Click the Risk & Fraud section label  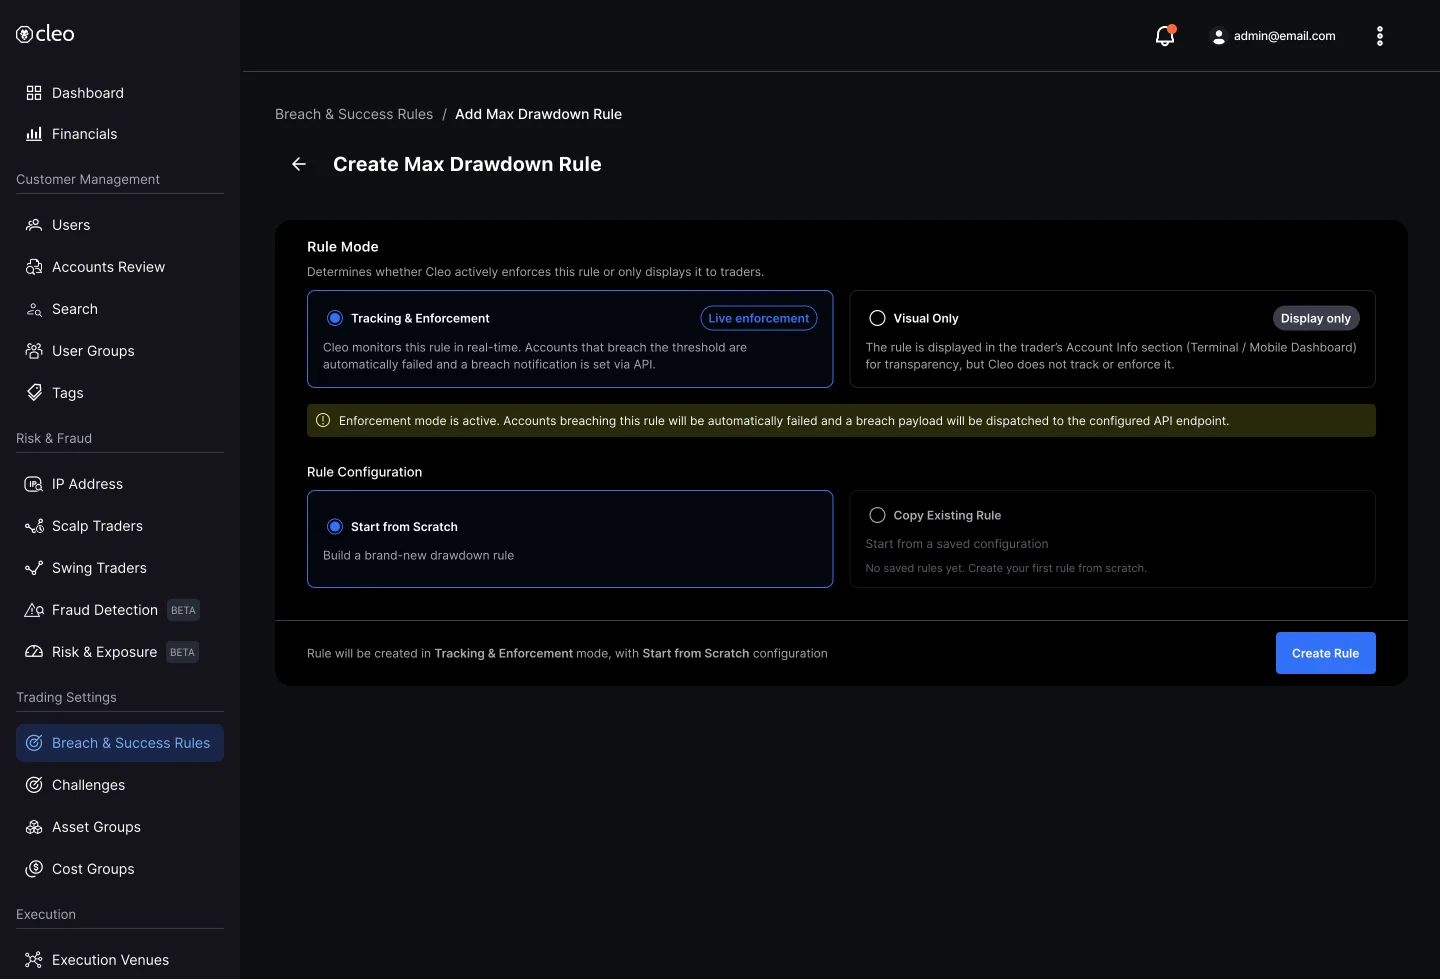[54, 438]
